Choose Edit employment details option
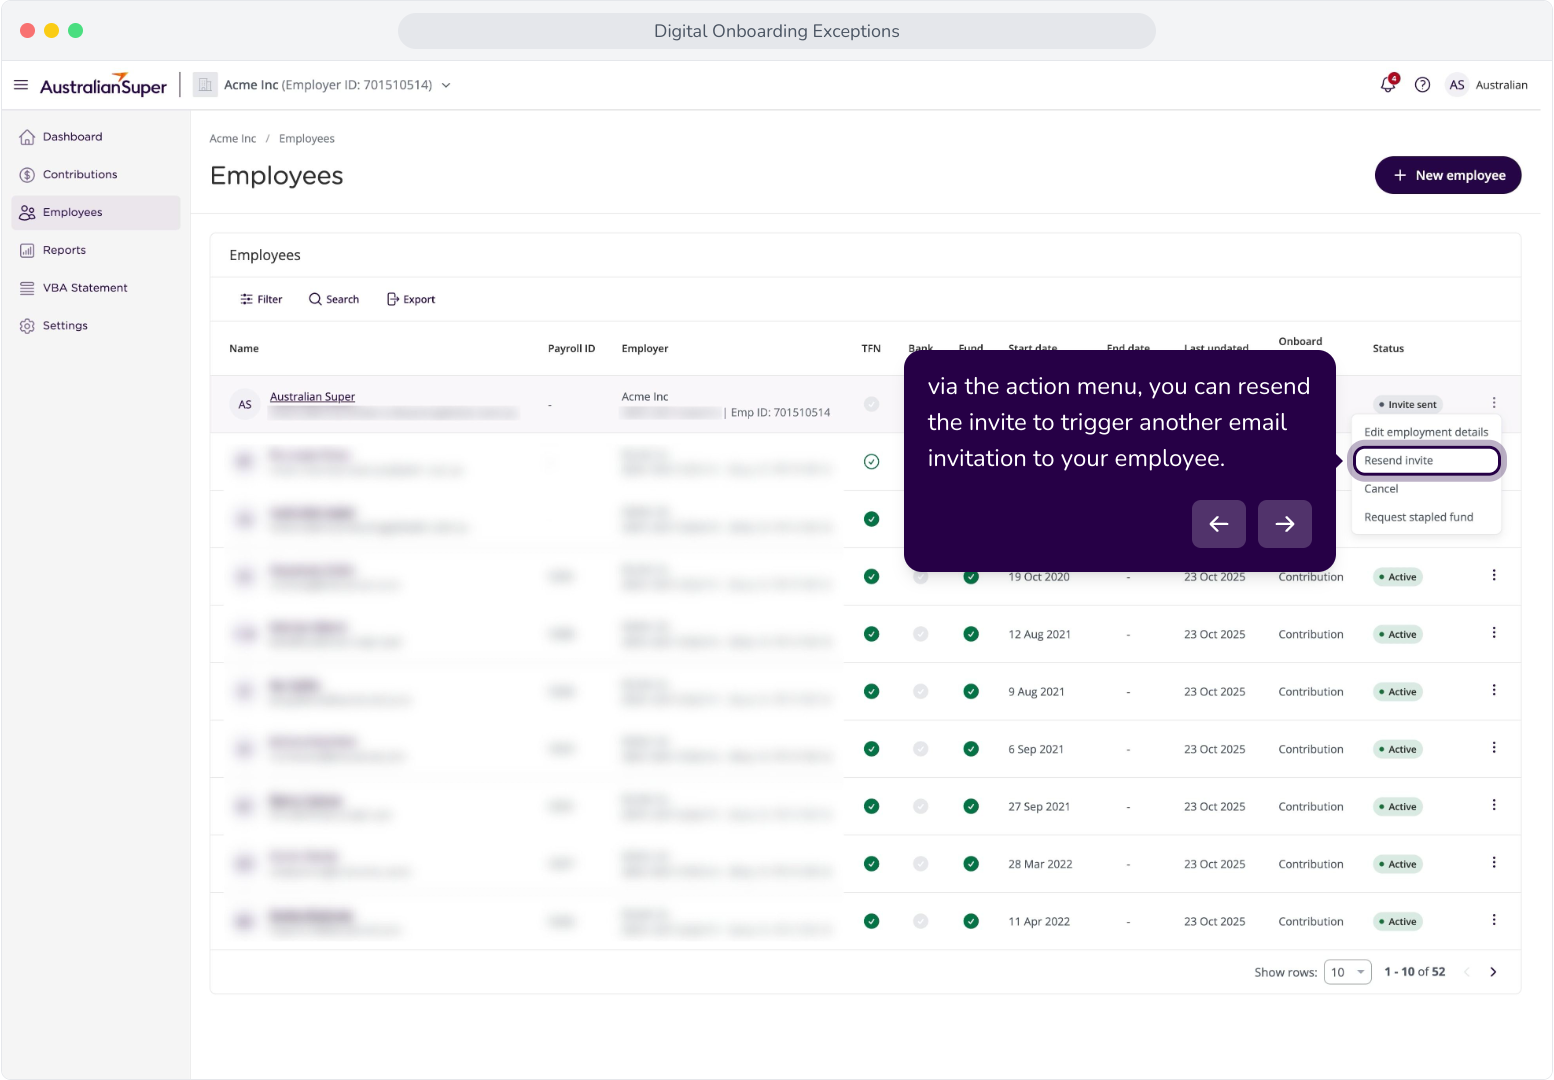 tap(1426, 432)
